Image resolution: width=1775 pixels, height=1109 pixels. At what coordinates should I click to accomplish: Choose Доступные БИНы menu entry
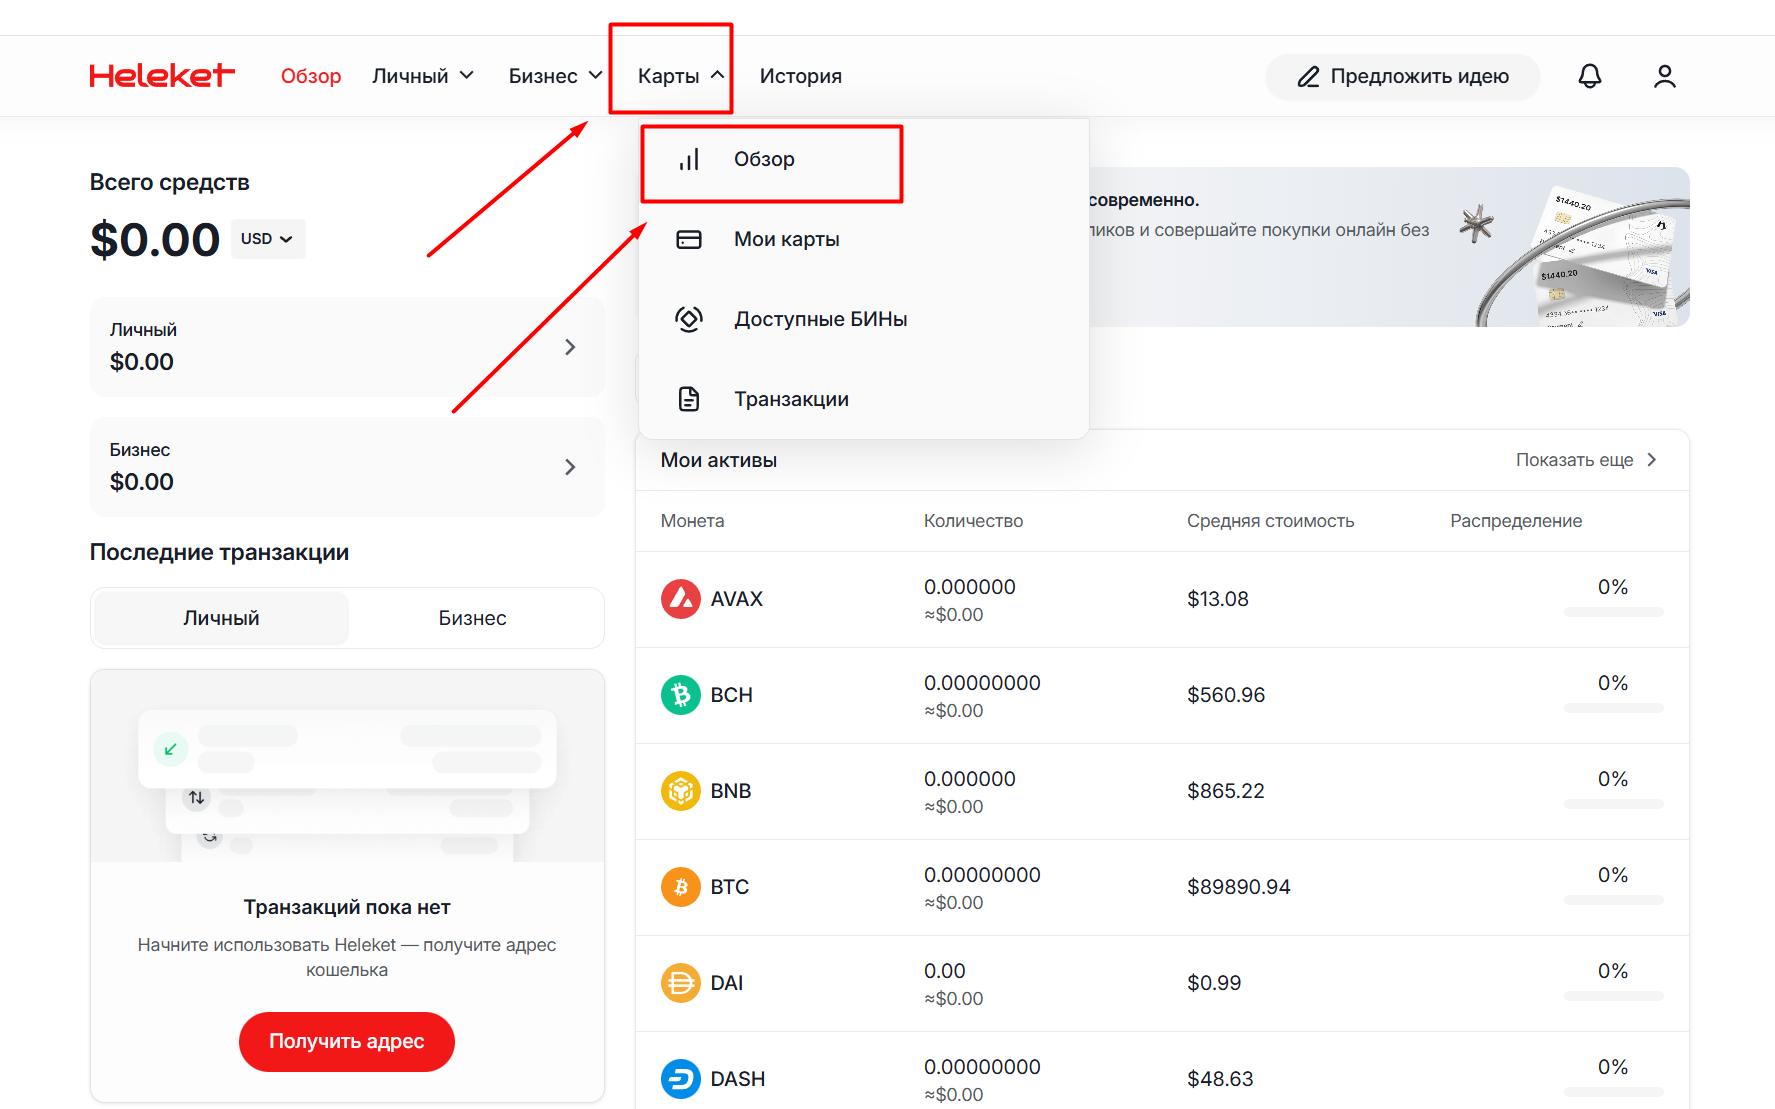click(x=820, y=319)
